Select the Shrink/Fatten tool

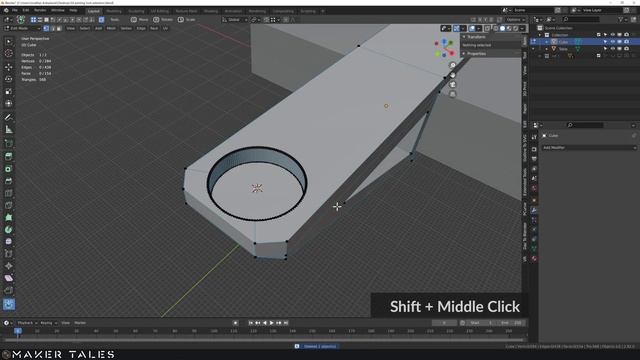tap(9, 266)
